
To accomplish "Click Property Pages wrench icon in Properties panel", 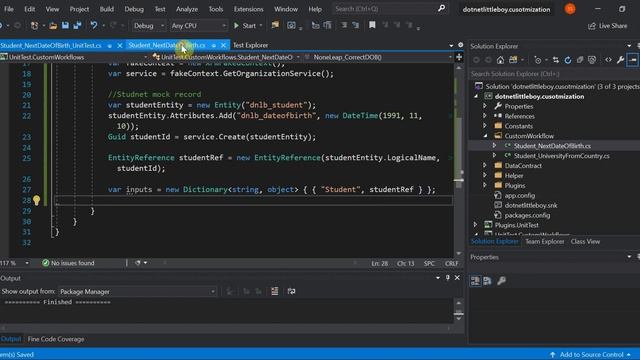I will click(x=502, y=281).
